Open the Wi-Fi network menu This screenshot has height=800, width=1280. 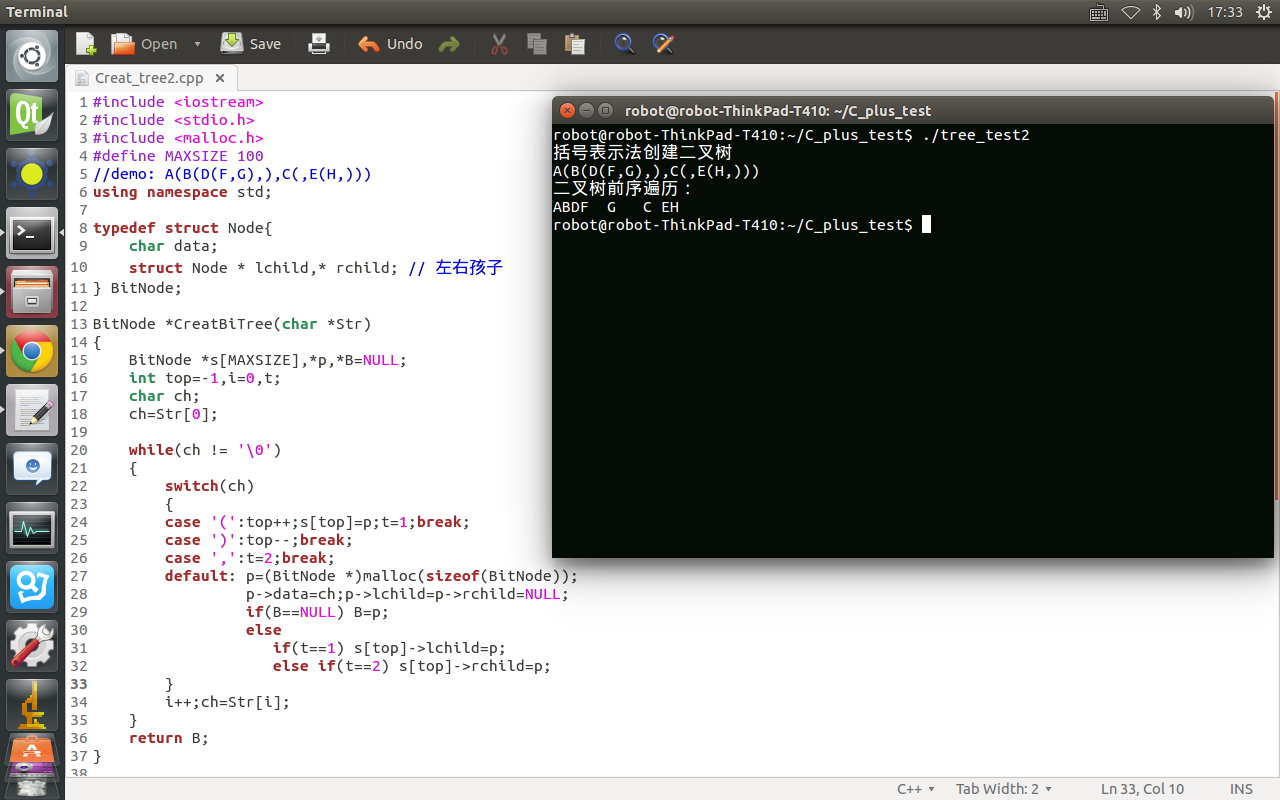tap(1131, 12)
